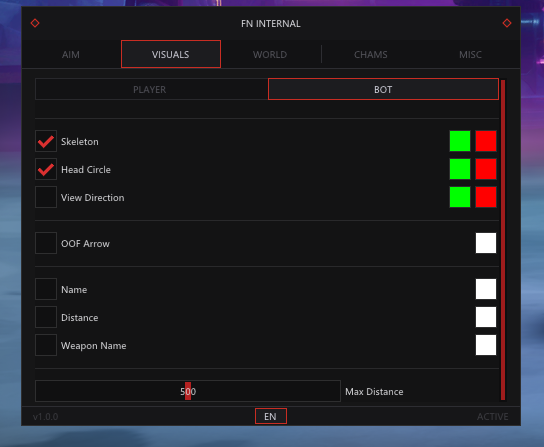
Task: Open the green Skeleton color swatch
Action: 460,141
